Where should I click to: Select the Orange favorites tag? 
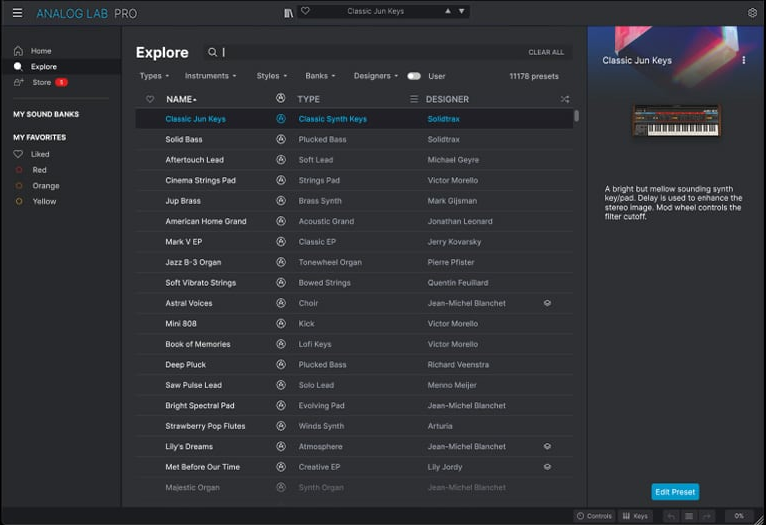(46, 186)
